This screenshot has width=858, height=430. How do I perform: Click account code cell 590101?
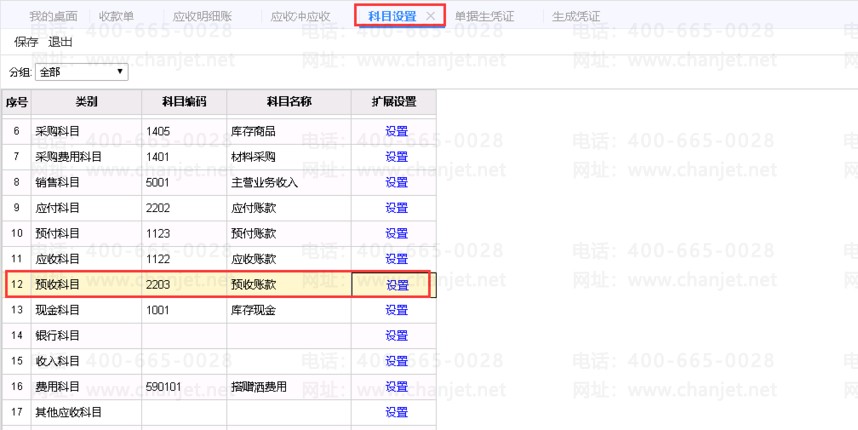pyautogui.click(x=184, y=387)
